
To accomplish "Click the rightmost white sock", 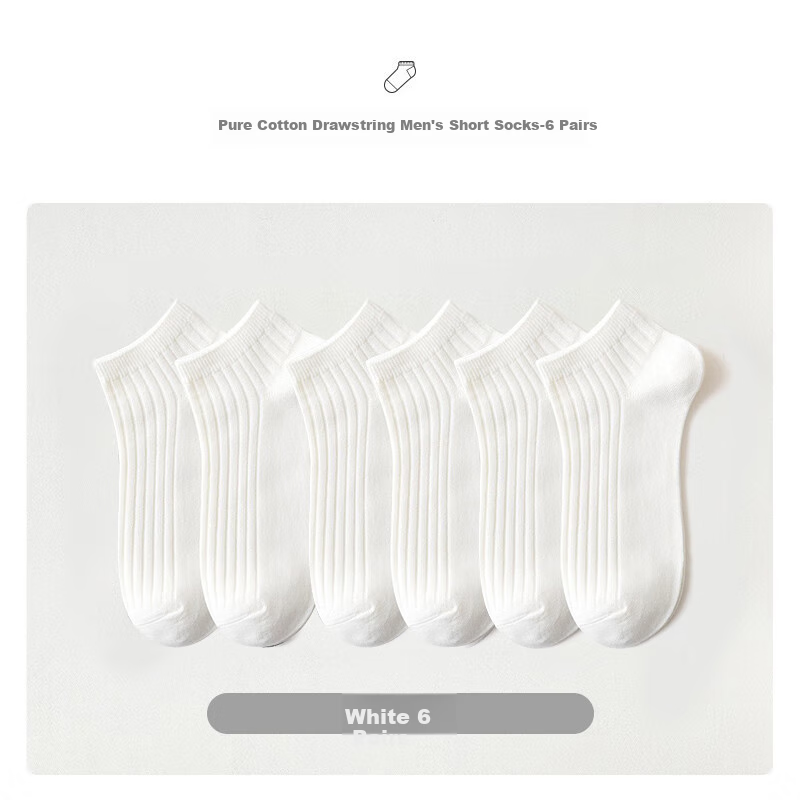I will pyautogui.click(x=620, y=474).
